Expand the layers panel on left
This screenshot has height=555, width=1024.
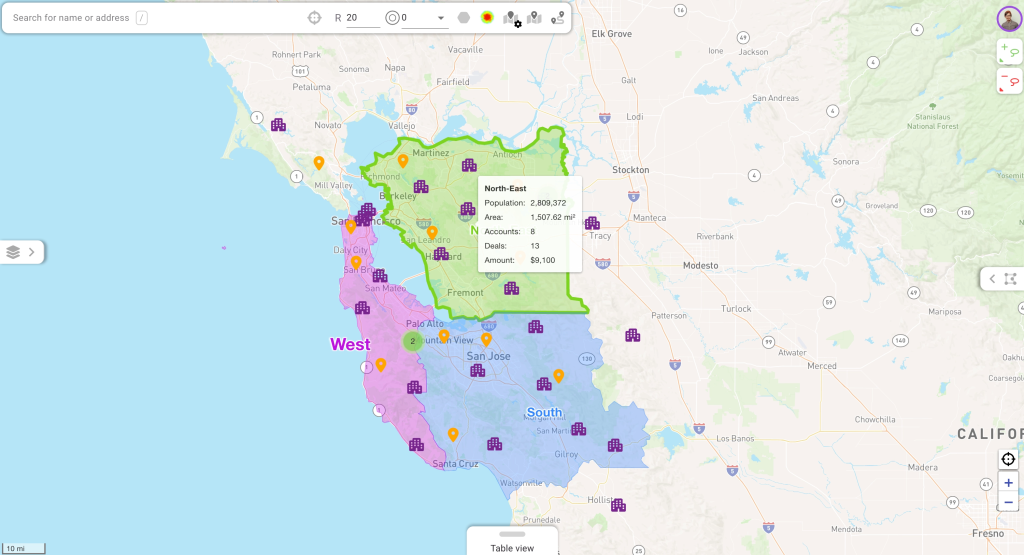pos(21,252)
